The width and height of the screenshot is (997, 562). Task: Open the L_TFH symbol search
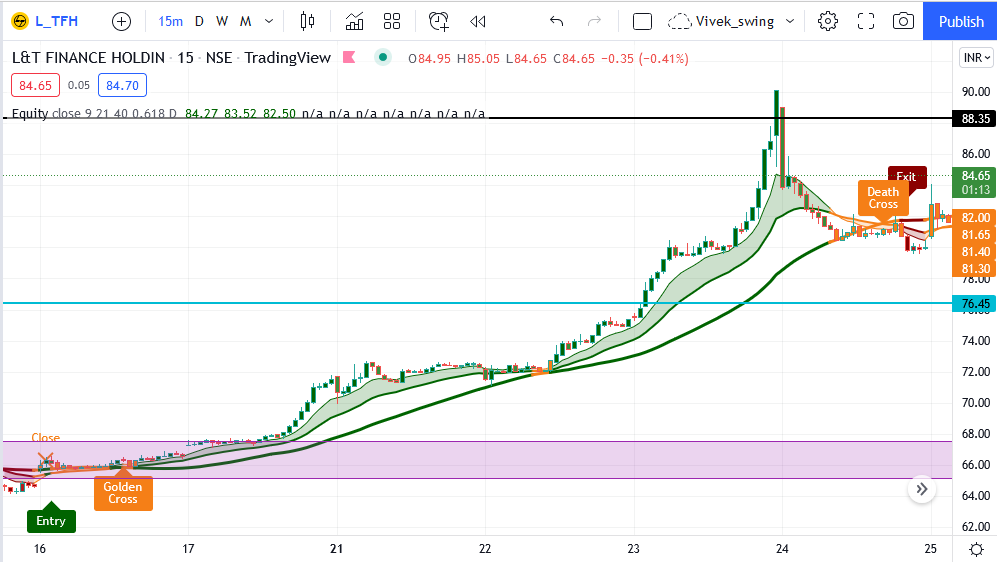(46, 21)
